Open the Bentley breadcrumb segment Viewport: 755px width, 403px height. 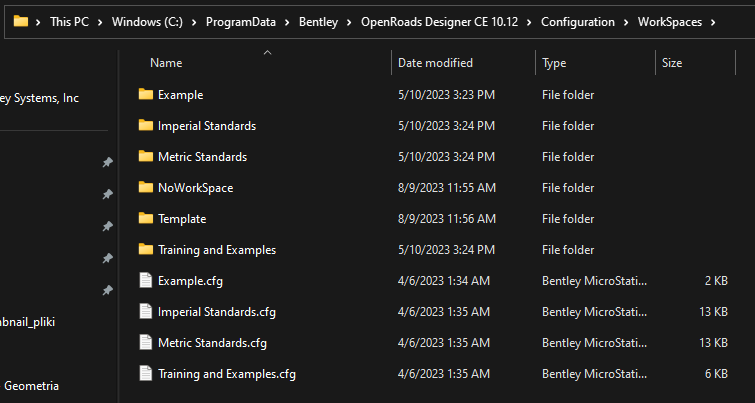point(318,22)
